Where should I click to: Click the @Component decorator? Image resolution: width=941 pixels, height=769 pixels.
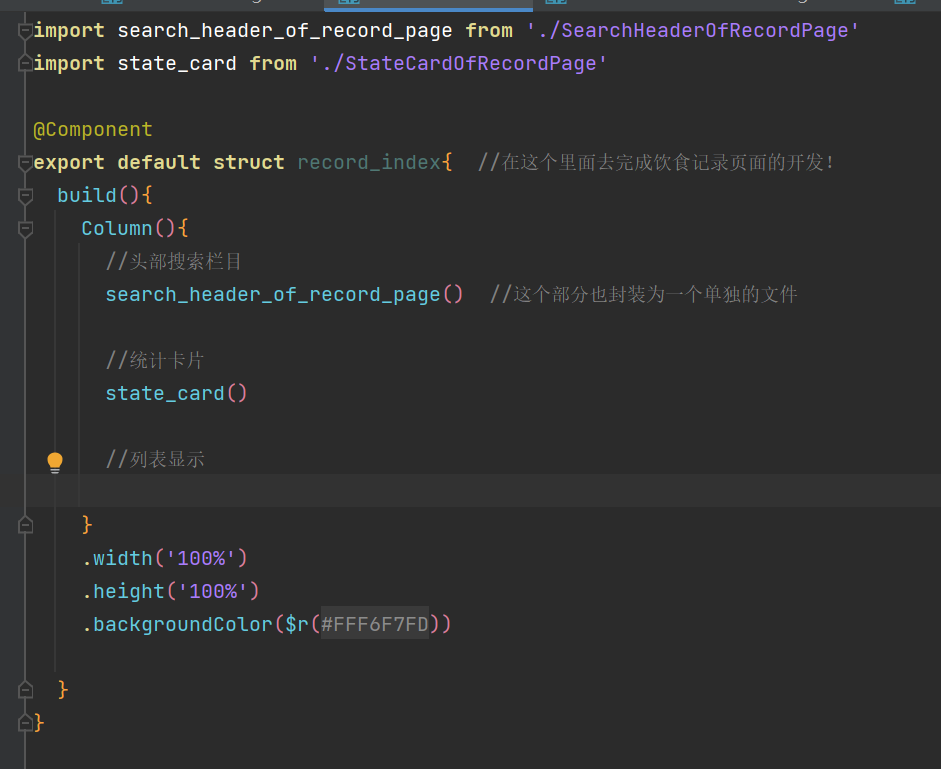(x=93, y=129)
